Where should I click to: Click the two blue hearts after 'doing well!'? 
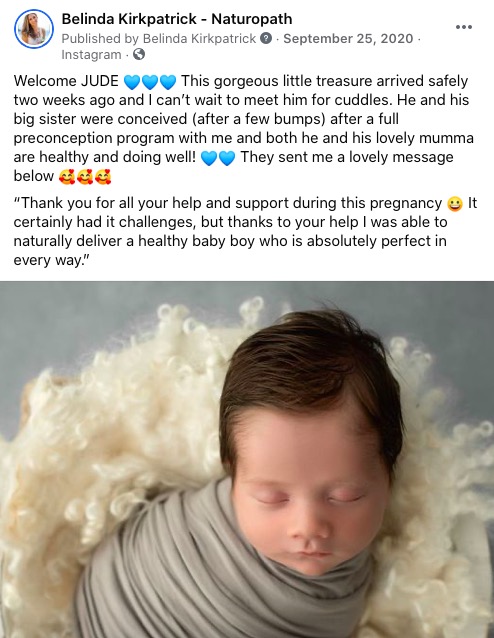tap(218, 158)
